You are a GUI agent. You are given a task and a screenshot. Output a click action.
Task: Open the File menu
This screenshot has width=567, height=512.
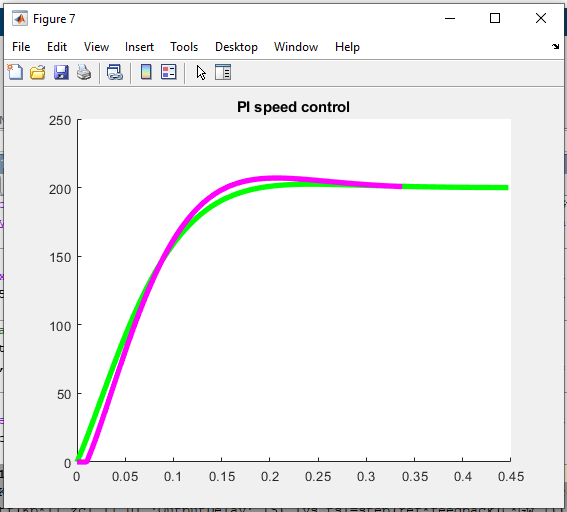[21, 47]
